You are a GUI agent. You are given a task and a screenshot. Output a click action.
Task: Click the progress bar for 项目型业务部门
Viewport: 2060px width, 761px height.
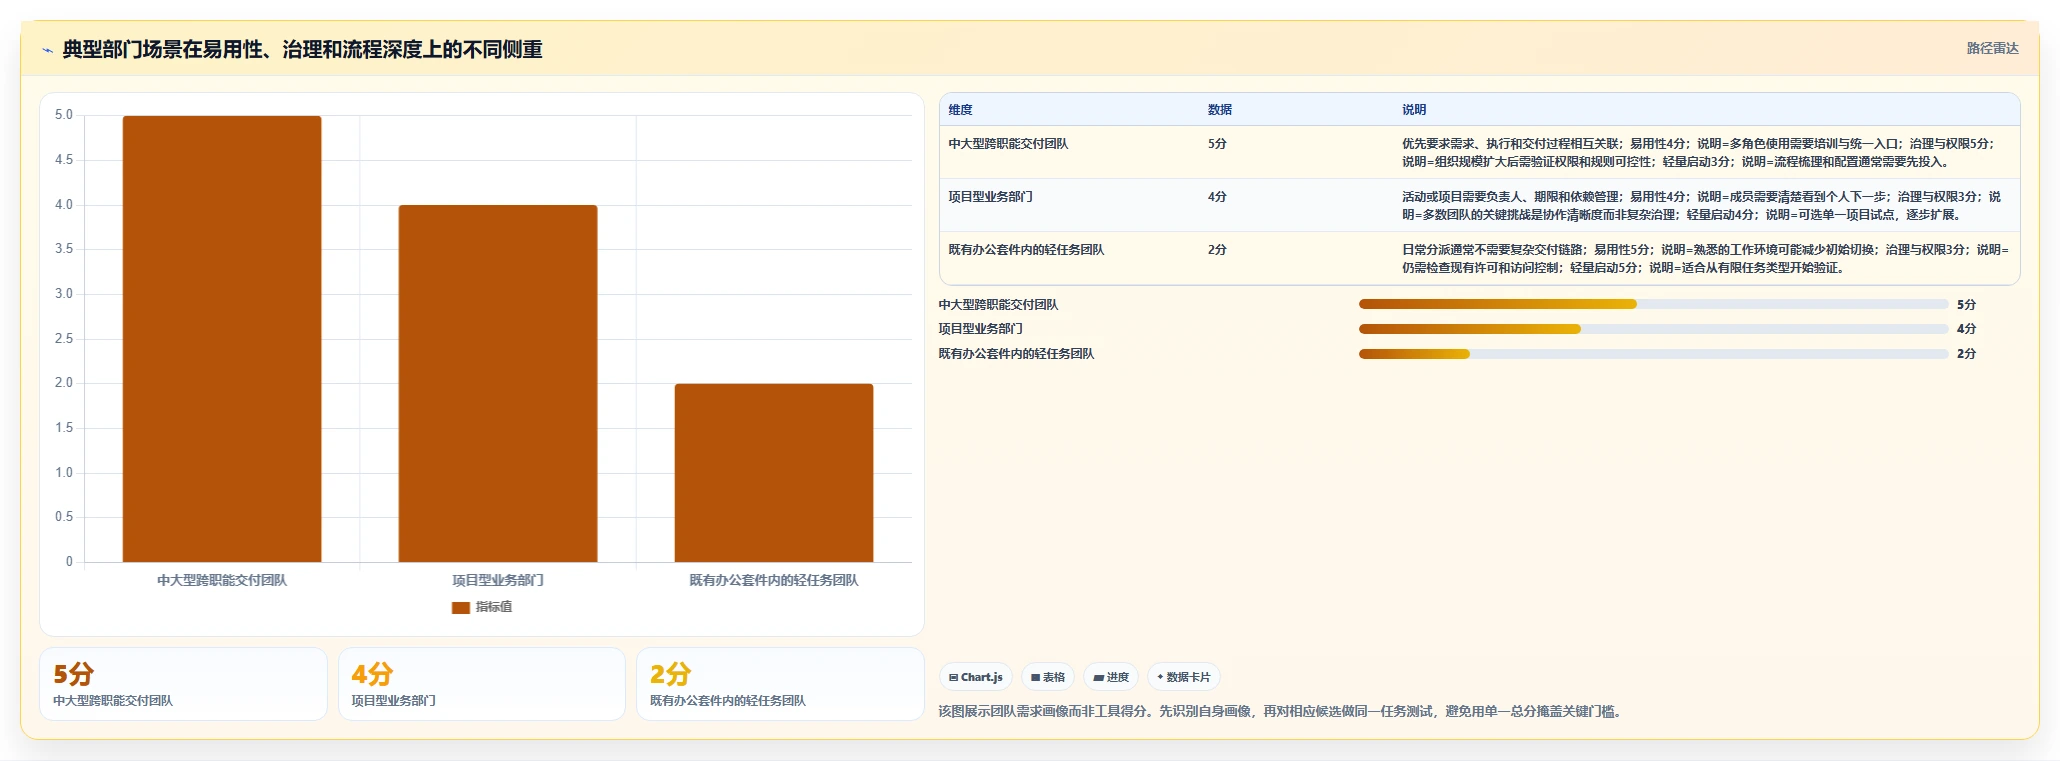point(1653,329)
